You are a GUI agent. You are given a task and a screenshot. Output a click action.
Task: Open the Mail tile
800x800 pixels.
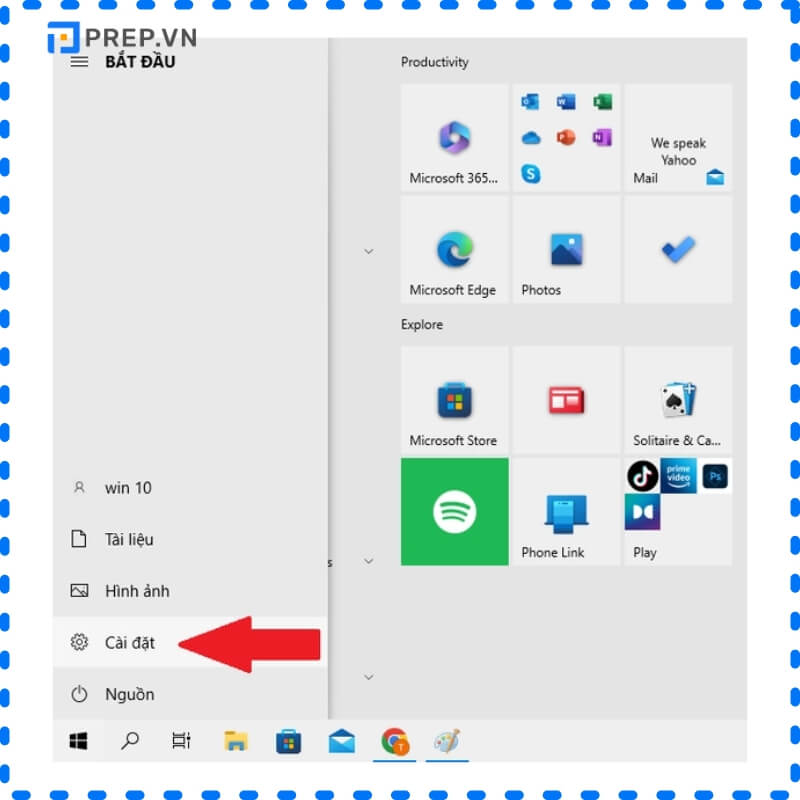pos(678,138)
